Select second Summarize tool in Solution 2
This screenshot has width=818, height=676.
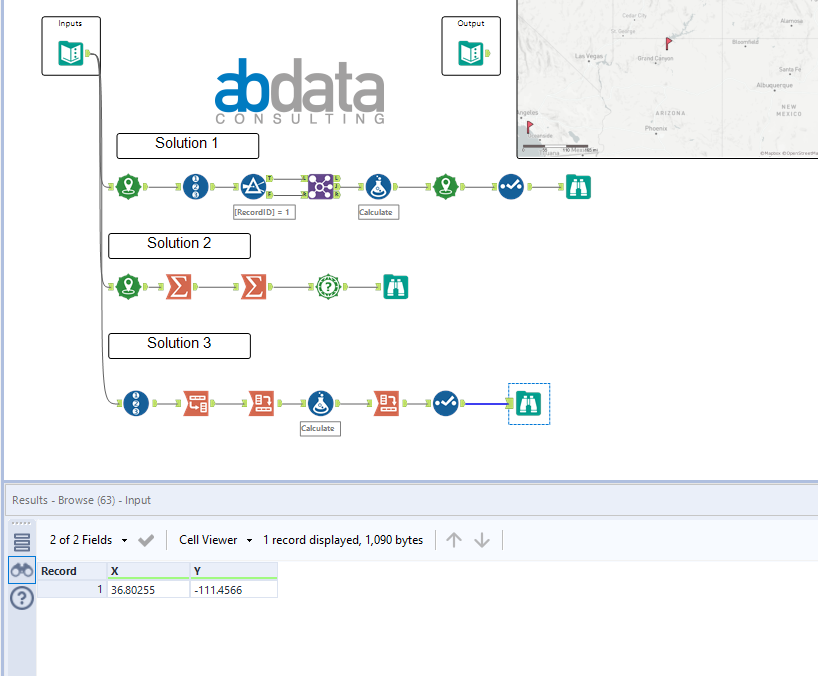(254, 287)
